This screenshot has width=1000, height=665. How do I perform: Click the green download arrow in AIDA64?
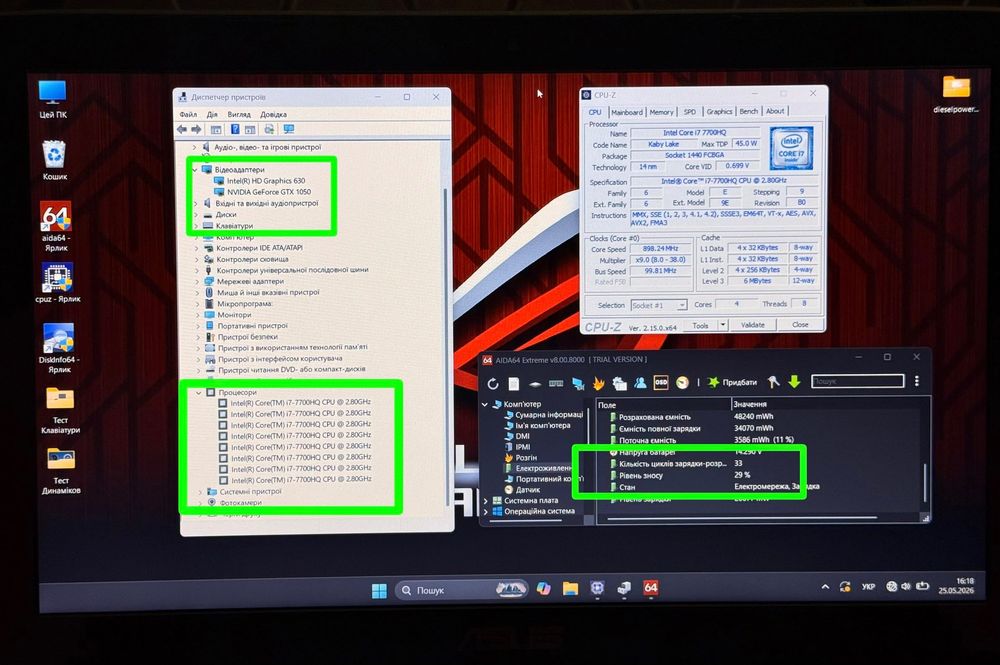click(794, 381)
